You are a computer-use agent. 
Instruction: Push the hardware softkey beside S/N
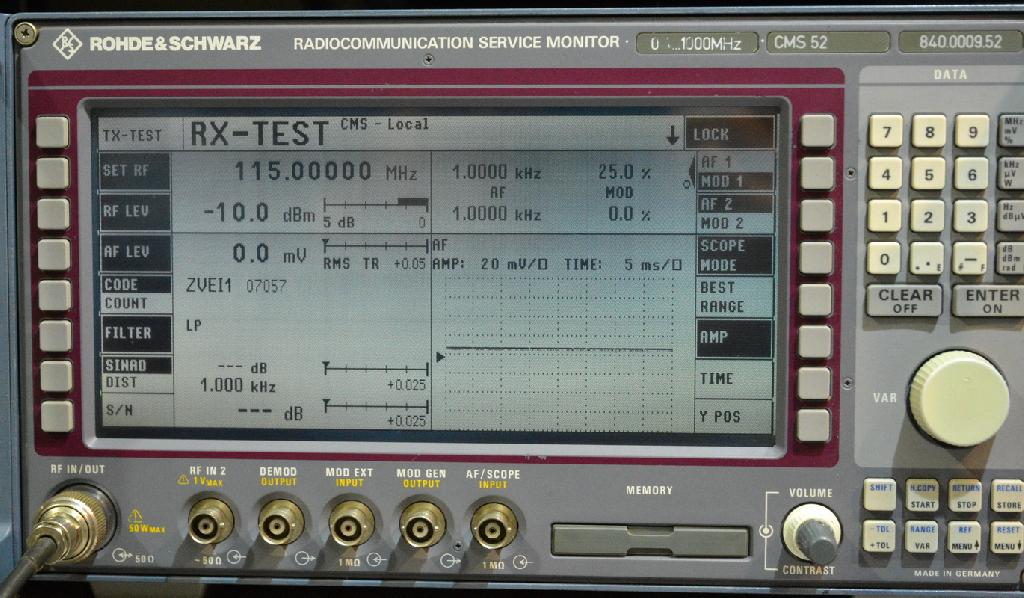pos(57,417)
